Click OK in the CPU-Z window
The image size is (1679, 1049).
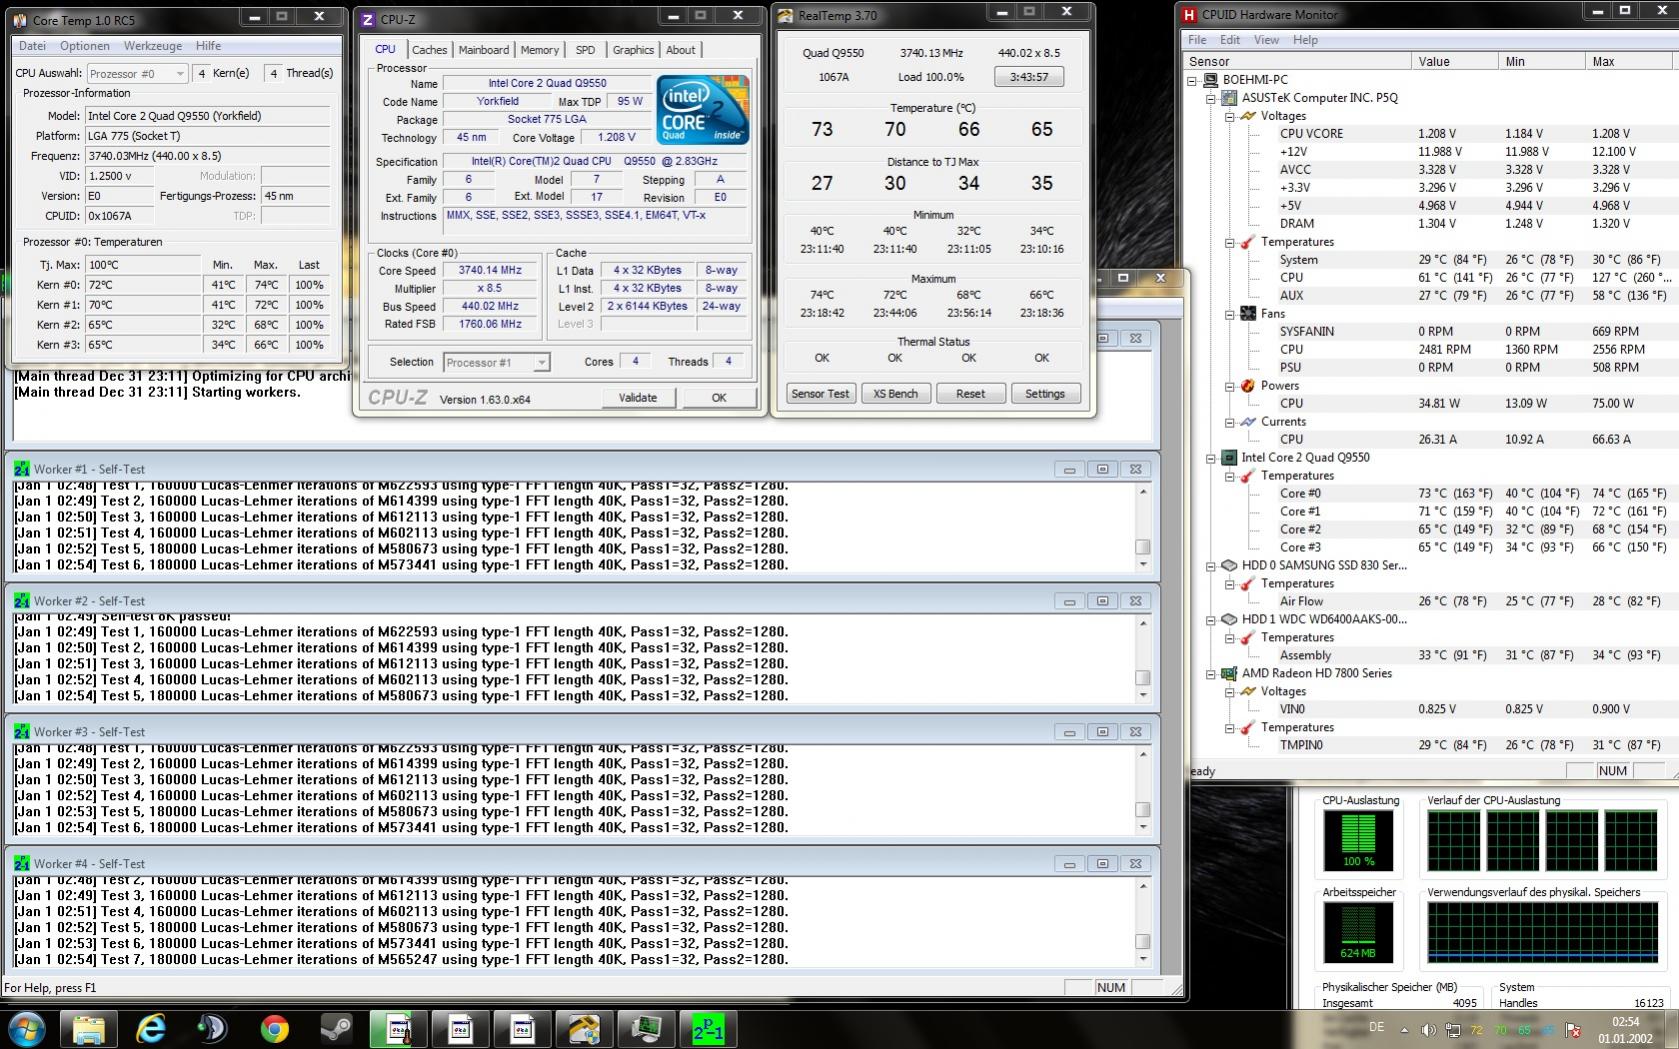click(719, 397)
